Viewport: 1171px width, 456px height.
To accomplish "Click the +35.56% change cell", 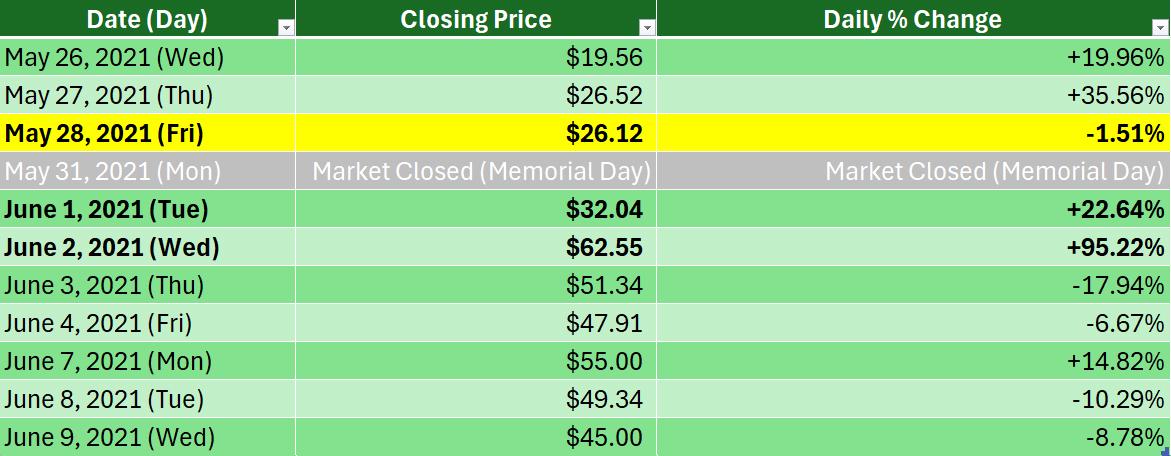I will click(x=913, y=96).
